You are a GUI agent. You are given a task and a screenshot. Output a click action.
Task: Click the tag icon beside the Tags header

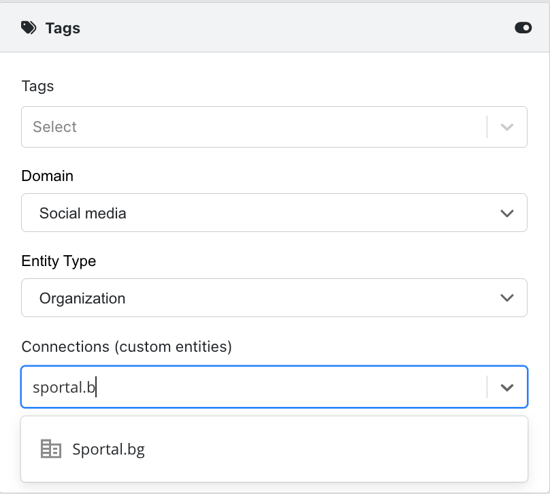[28, 28]
